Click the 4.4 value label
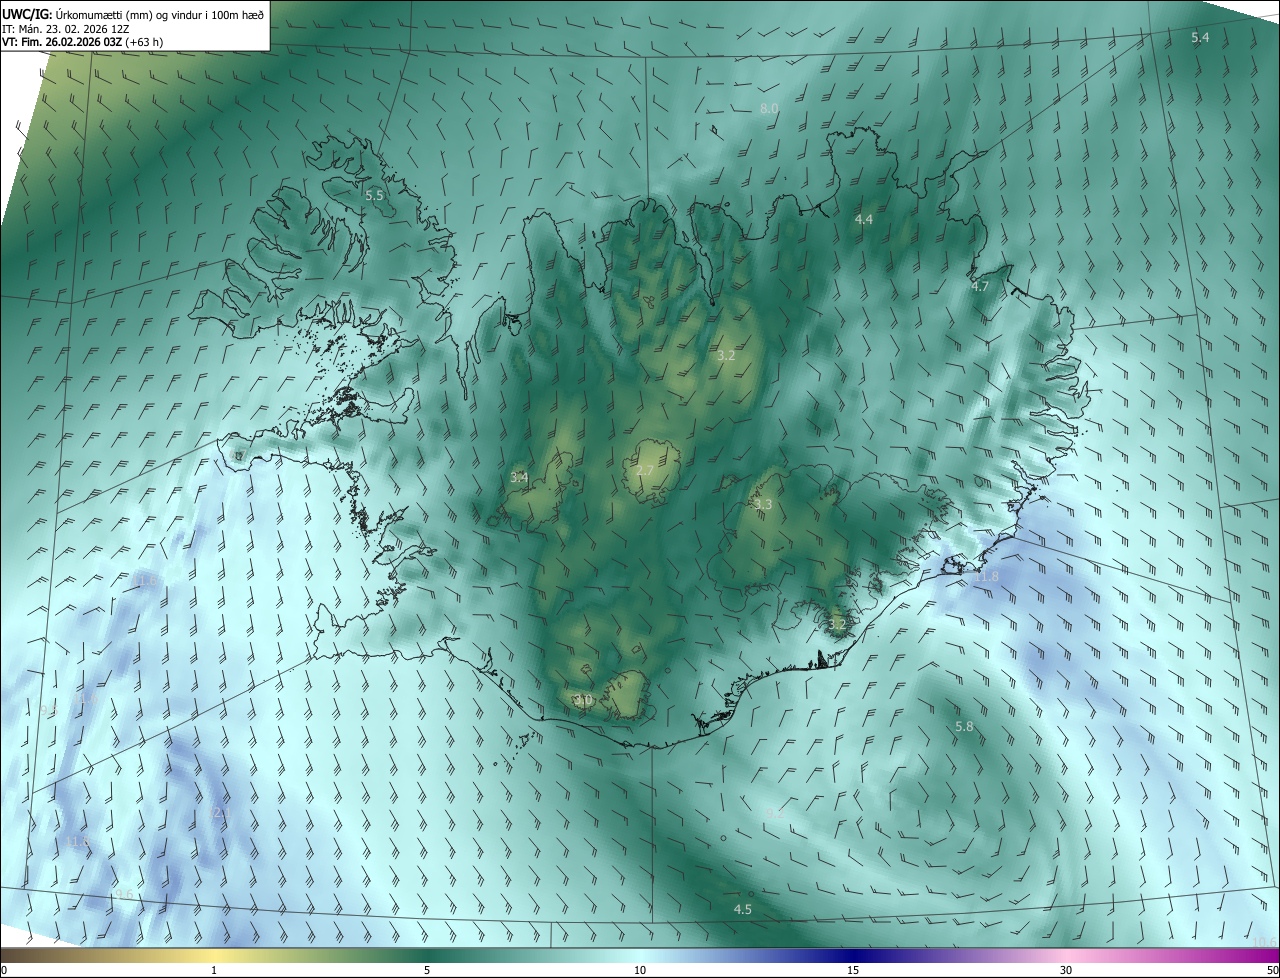This screenshot has width=1280, height=978. point(864,219)
